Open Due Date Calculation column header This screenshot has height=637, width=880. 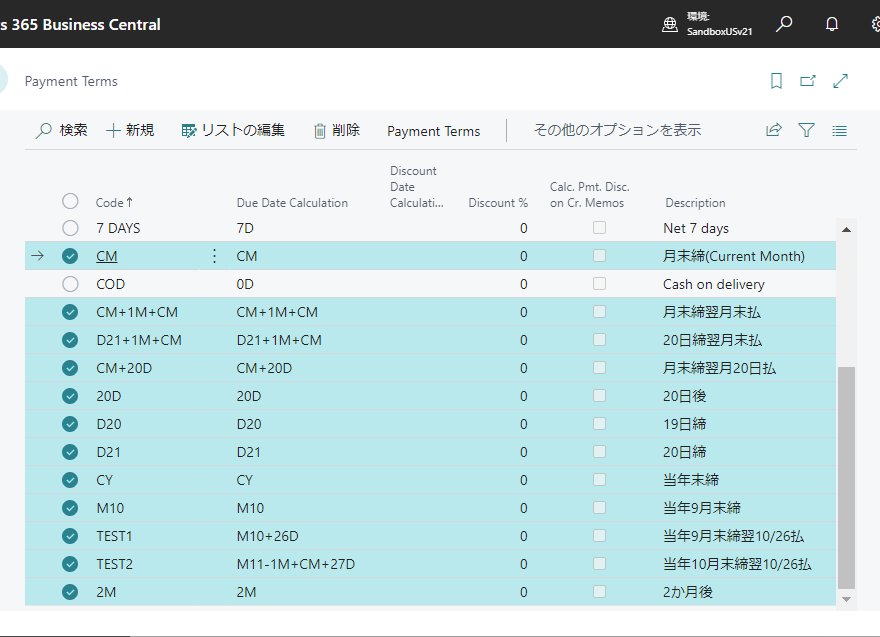click(x=292, y=203)
